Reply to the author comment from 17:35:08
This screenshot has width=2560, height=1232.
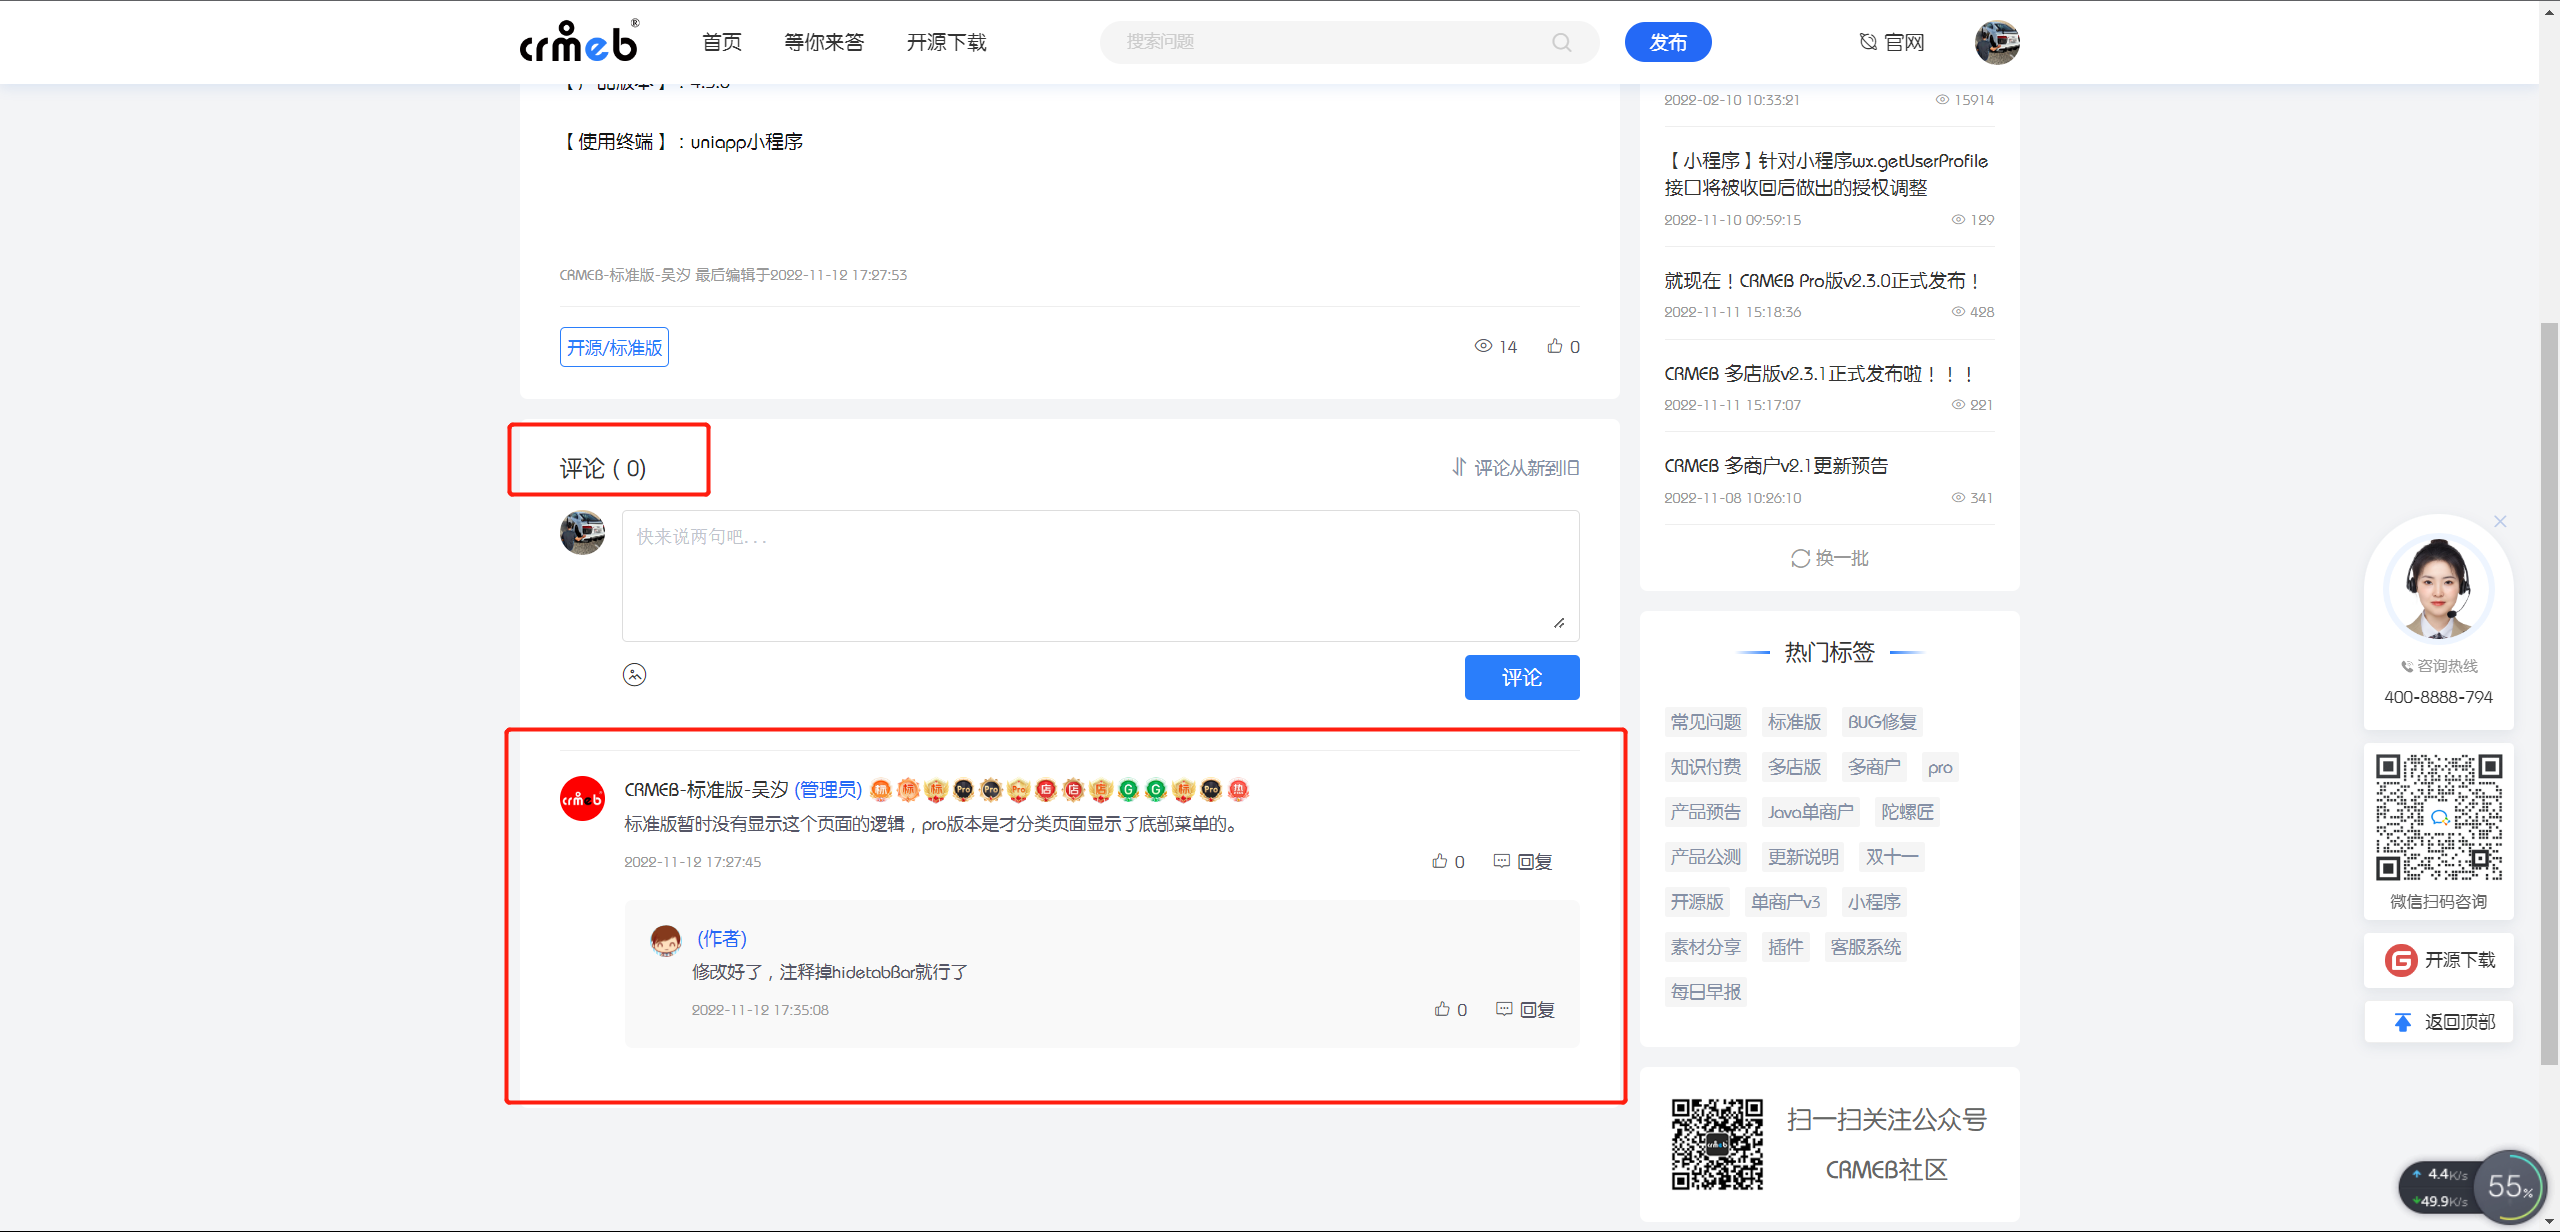click(x=1525, y=1009)
